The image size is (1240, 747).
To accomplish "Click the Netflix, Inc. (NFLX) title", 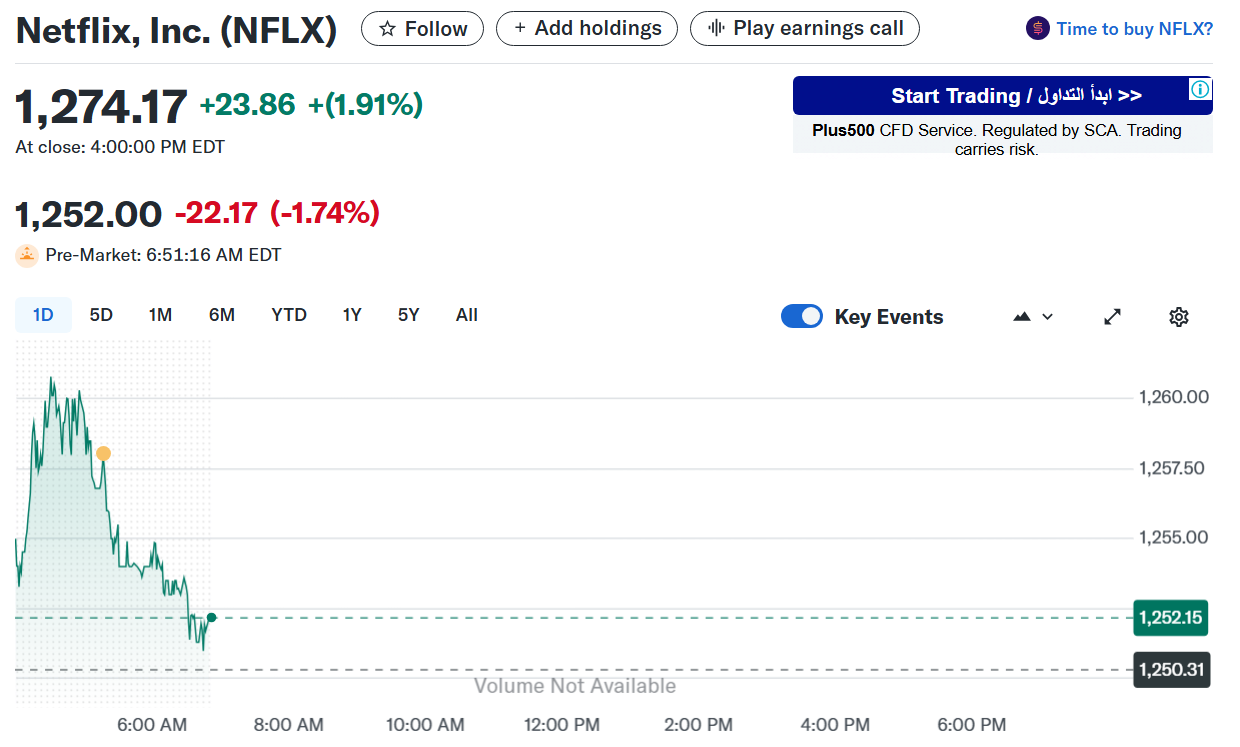I will [x=177, y=30].
